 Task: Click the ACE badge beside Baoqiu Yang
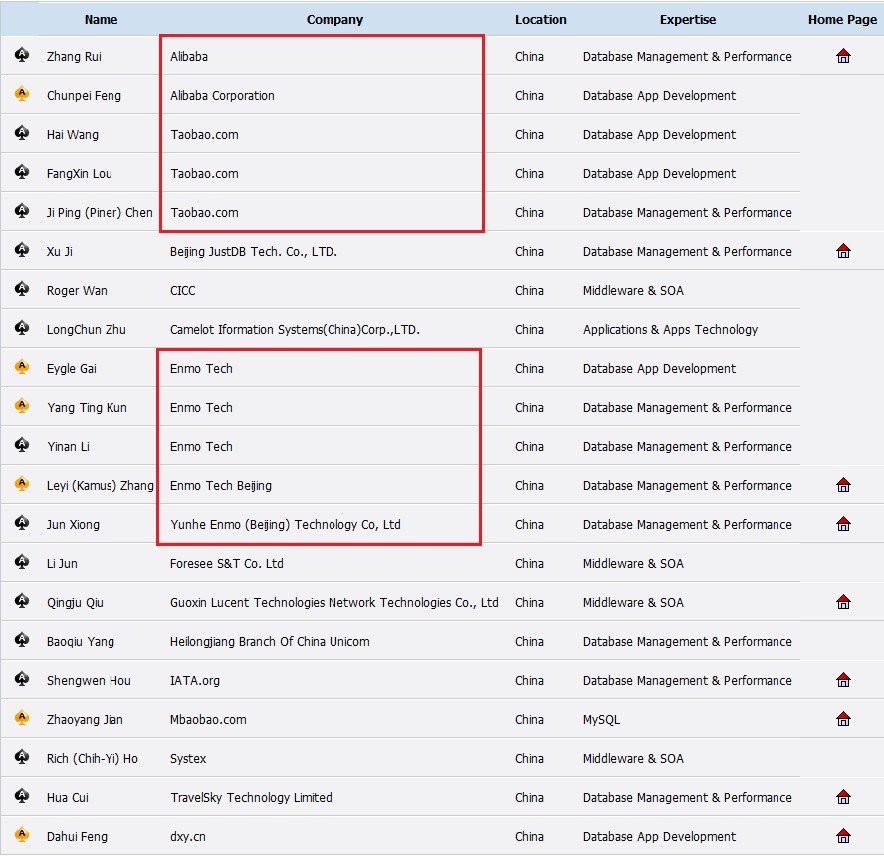pos(22,639)
